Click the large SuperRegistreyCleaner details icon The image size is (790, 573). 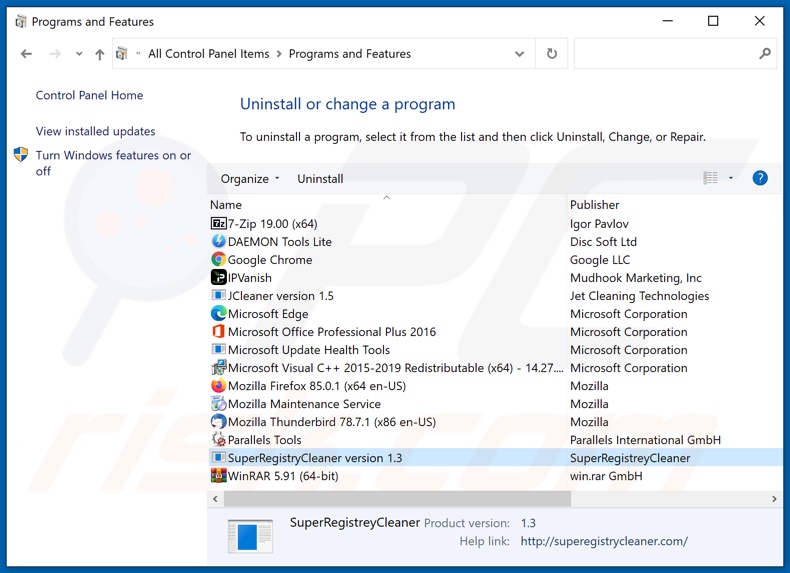[x=250, y=536]
